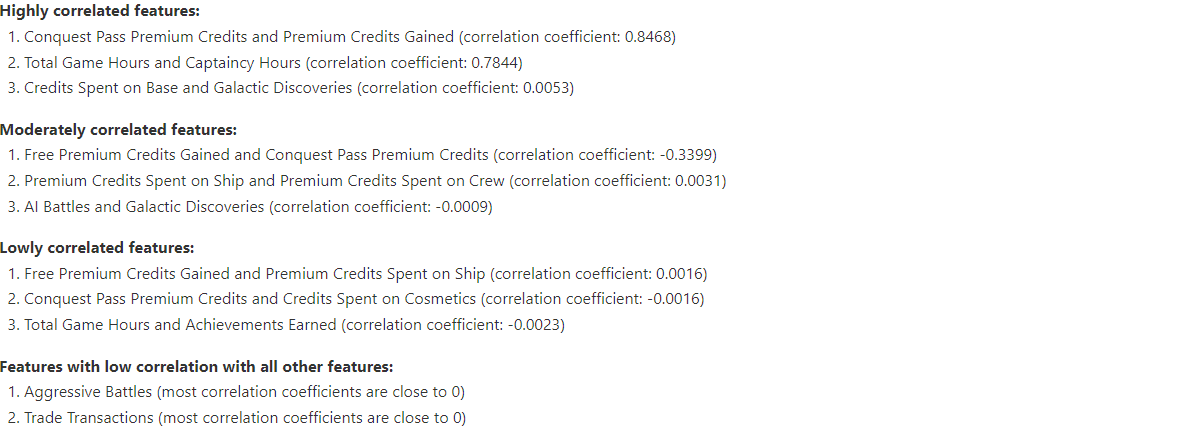Click the "Highly correlated features" heading

100,11
